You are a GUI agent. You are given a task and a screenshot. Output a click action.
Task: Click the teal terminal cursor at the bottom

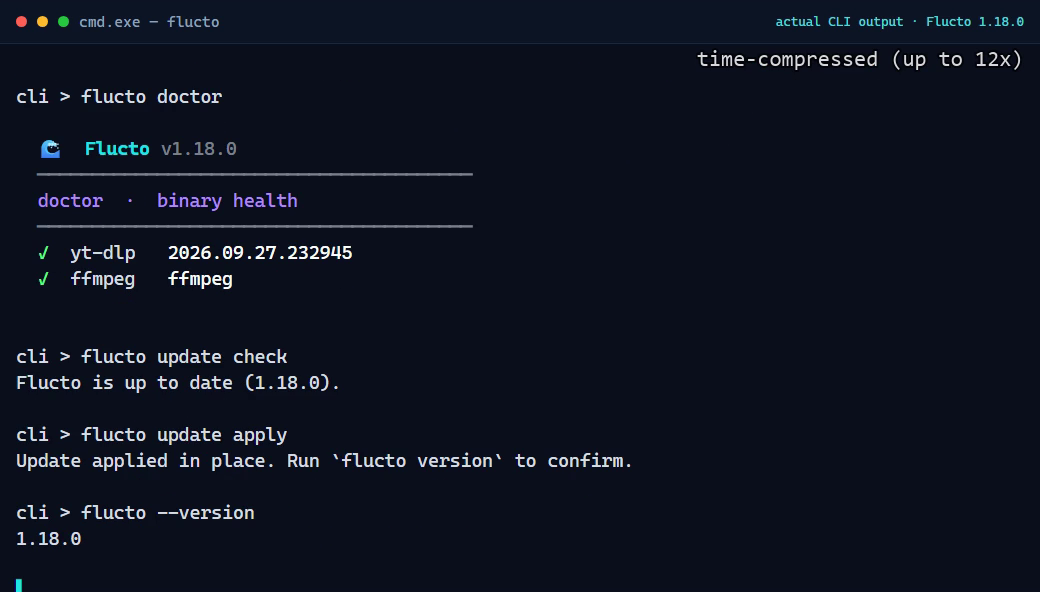(19, 585)
